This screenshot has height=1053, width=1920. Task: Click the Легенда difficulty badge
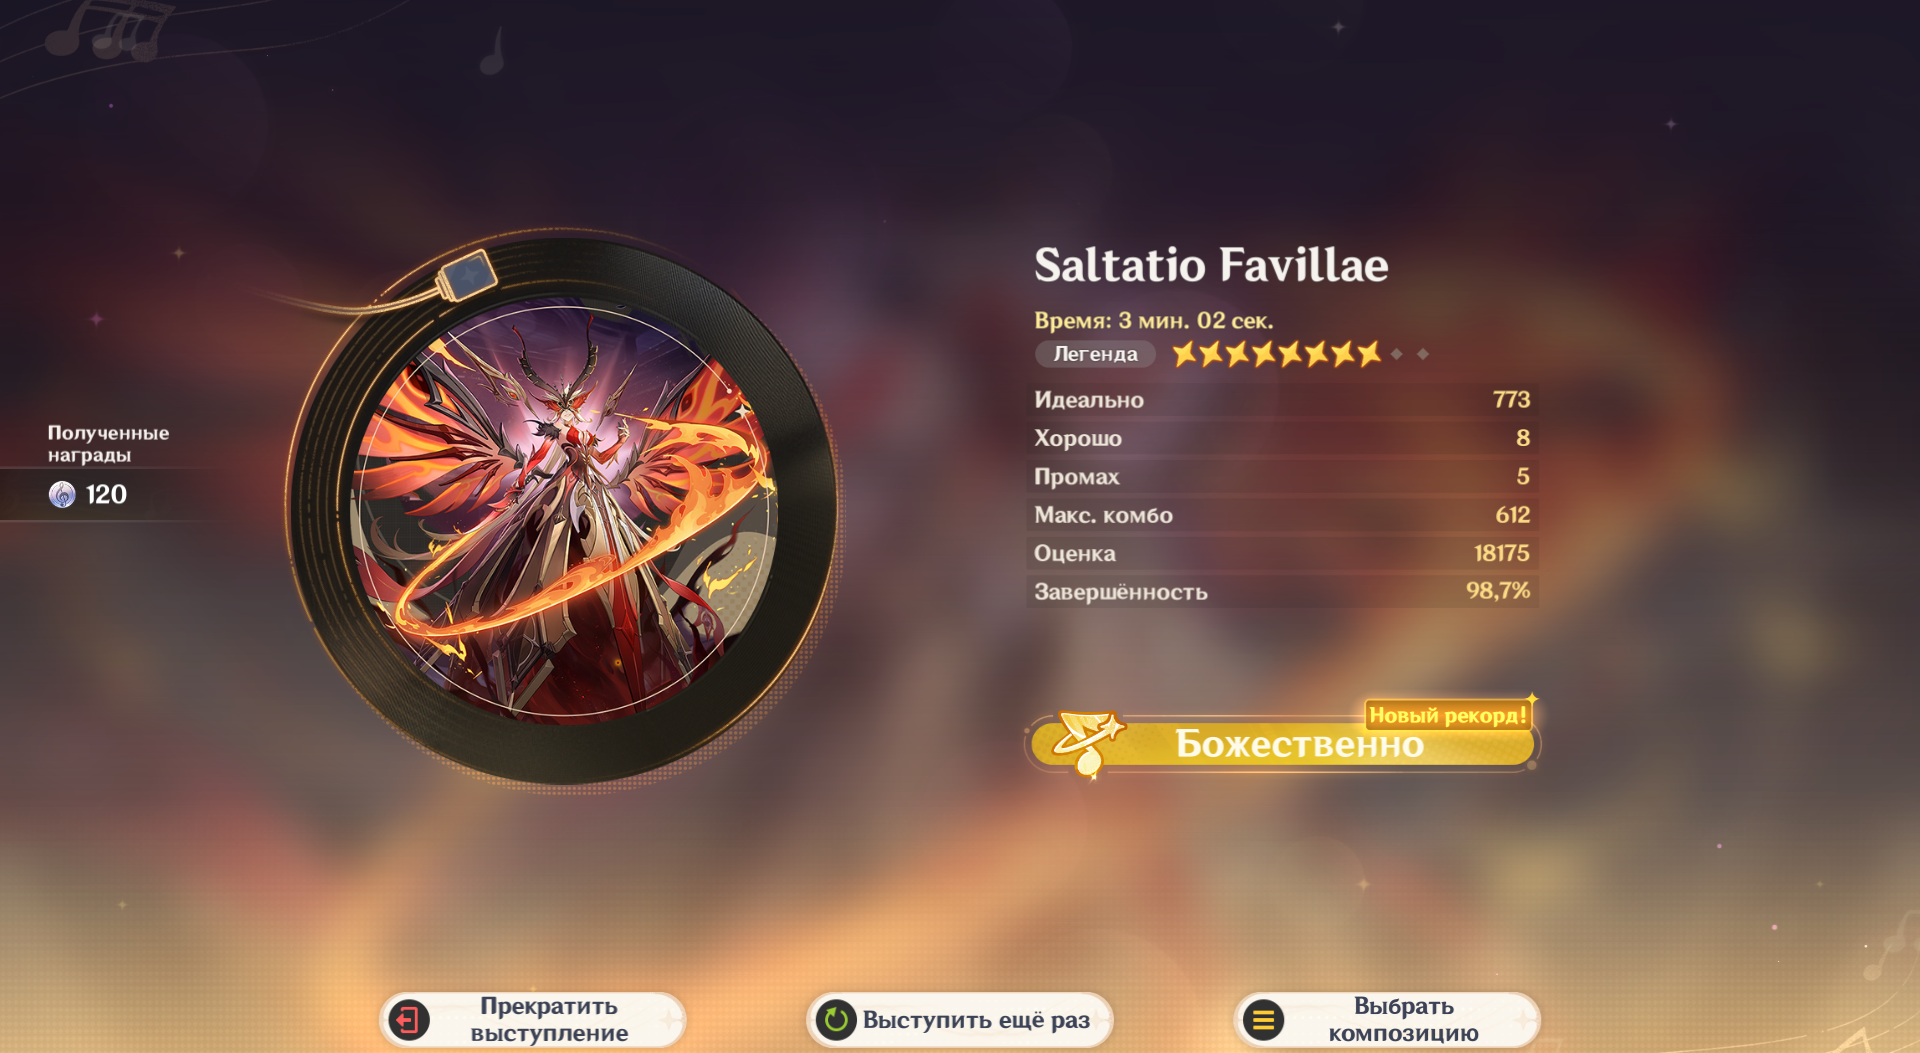click(x=1095, y=354)
